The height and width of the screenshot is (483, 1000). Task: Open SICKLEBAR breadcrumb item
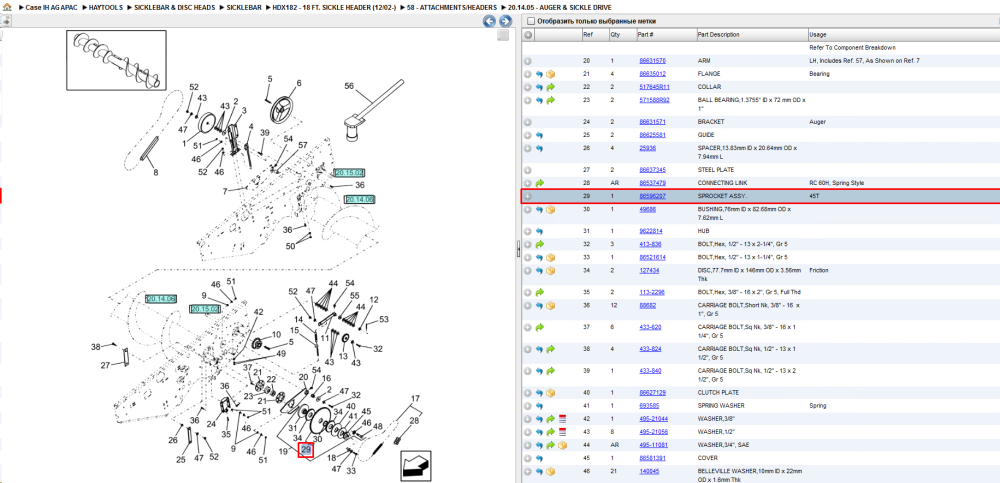(x=244, y=8)
